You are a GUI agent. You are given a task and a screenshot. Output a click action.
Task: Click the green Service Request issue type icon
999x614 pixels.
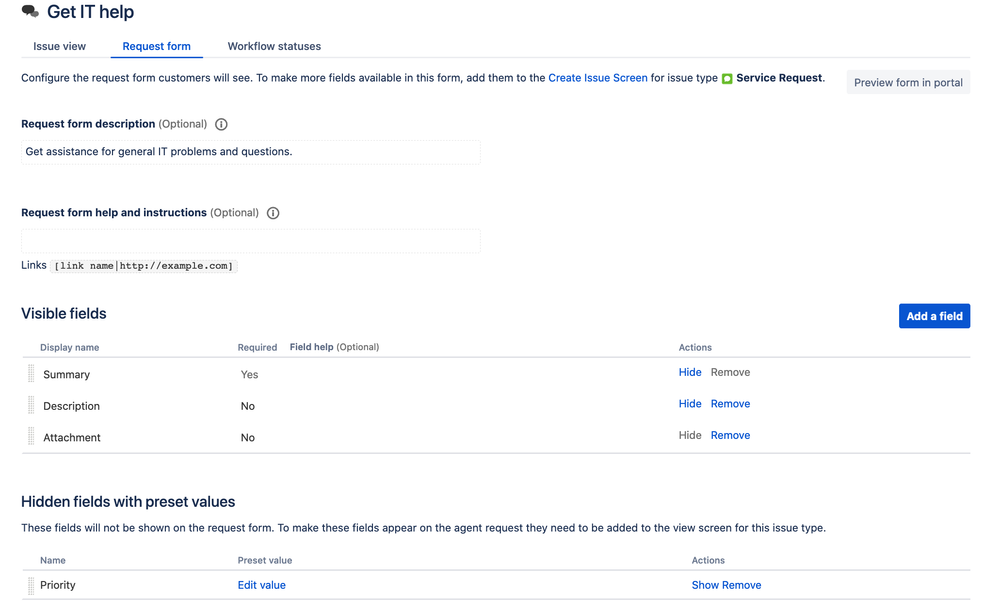click(727, 78)
